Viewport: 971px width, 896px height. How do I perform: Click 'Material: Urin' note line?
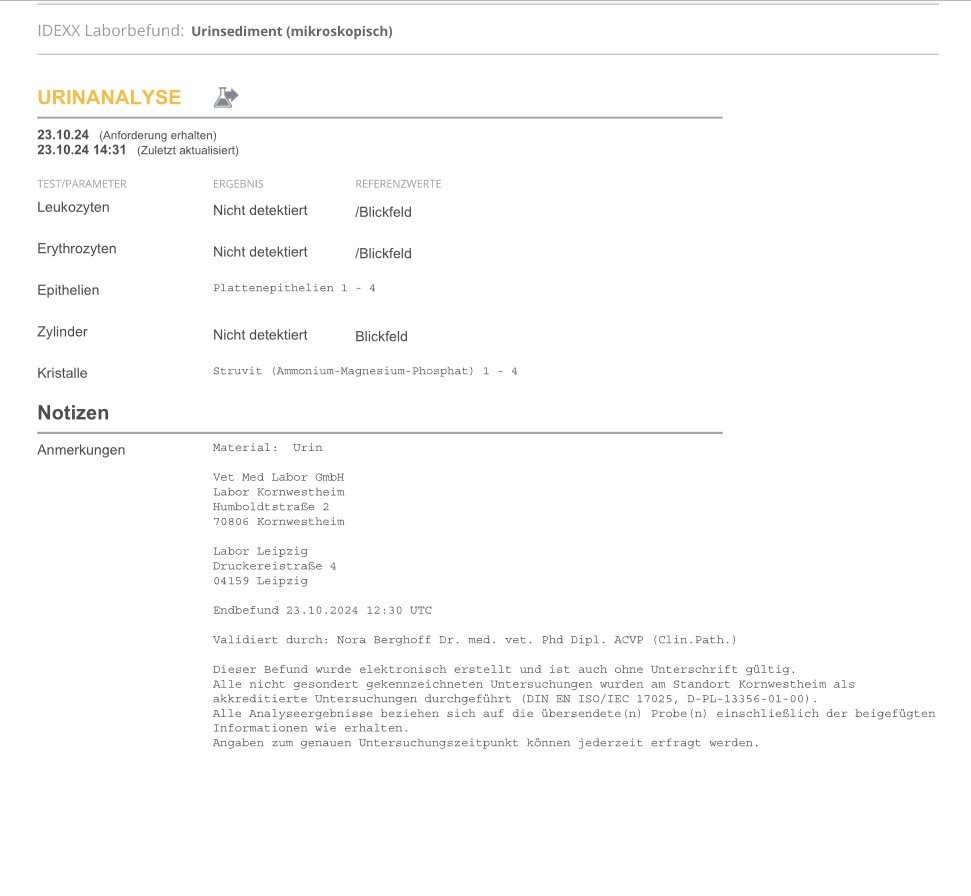pos(268,448)
